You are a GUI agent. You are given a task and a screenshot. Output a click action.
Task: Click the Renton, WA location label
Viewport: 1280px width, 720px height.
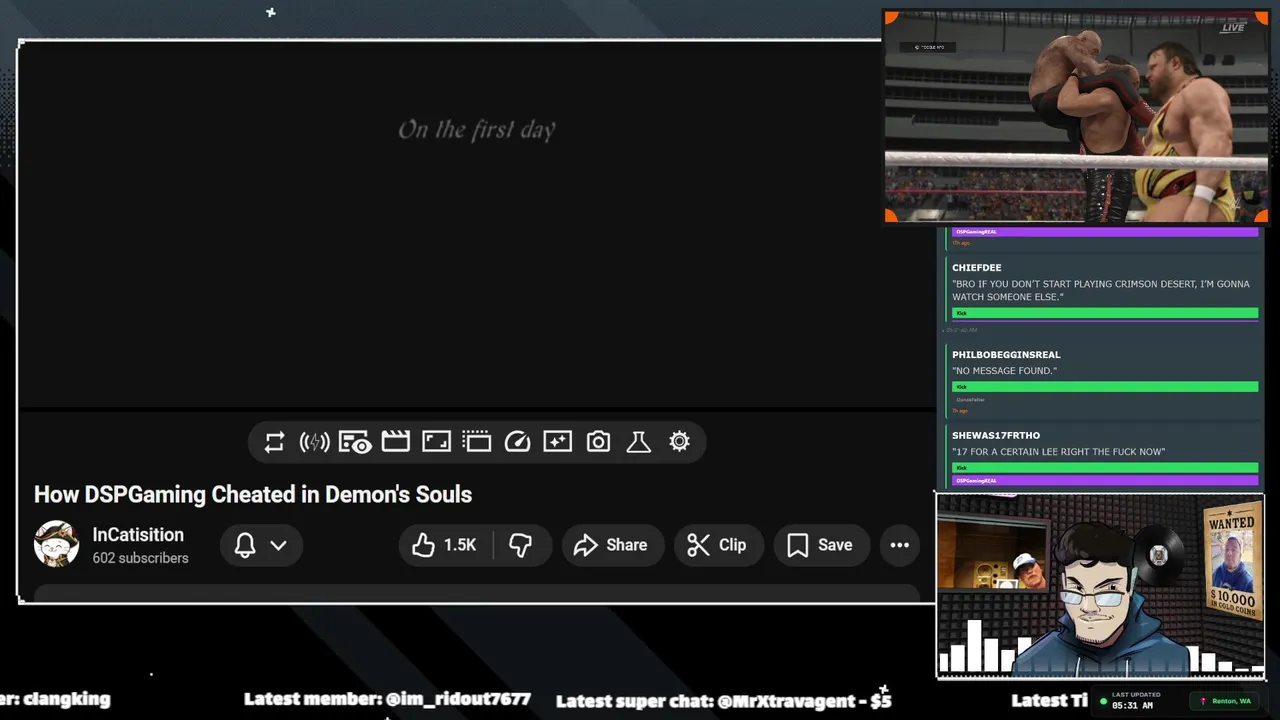(x=1230, y=701)
